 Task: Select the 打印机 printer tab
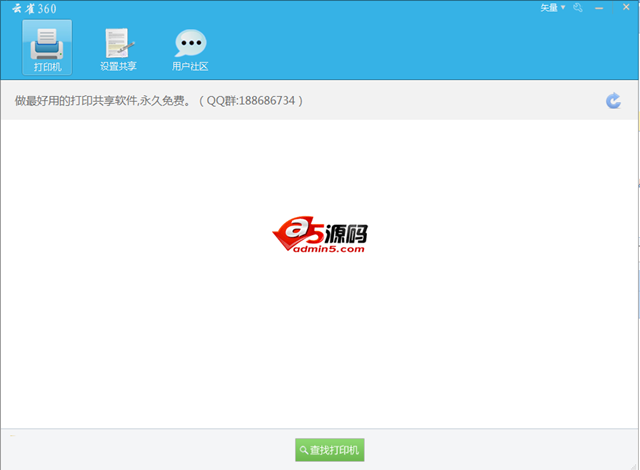pos(47,48)
